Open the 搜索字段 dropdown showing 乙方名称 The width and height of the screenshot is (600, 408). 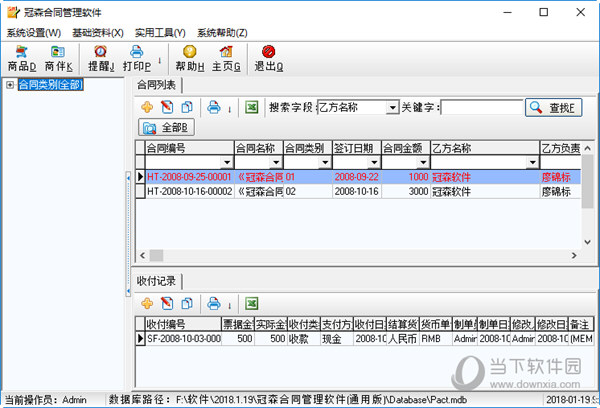[x=391, y=107]
